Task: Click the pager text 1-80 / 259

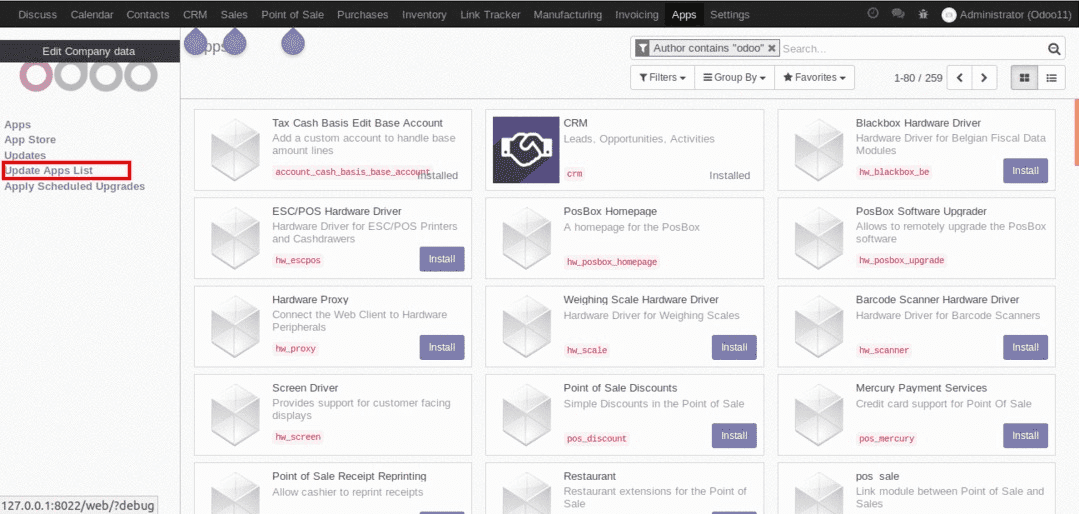Action: point(918,78)
